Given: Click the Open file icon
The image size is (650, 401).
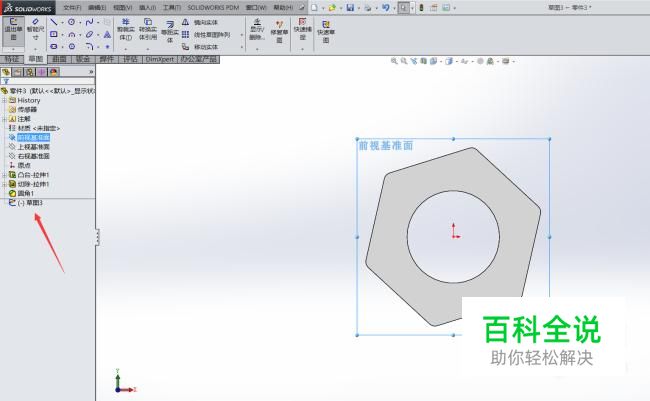Looking at the screenshot, I should (x=332, y=7).
